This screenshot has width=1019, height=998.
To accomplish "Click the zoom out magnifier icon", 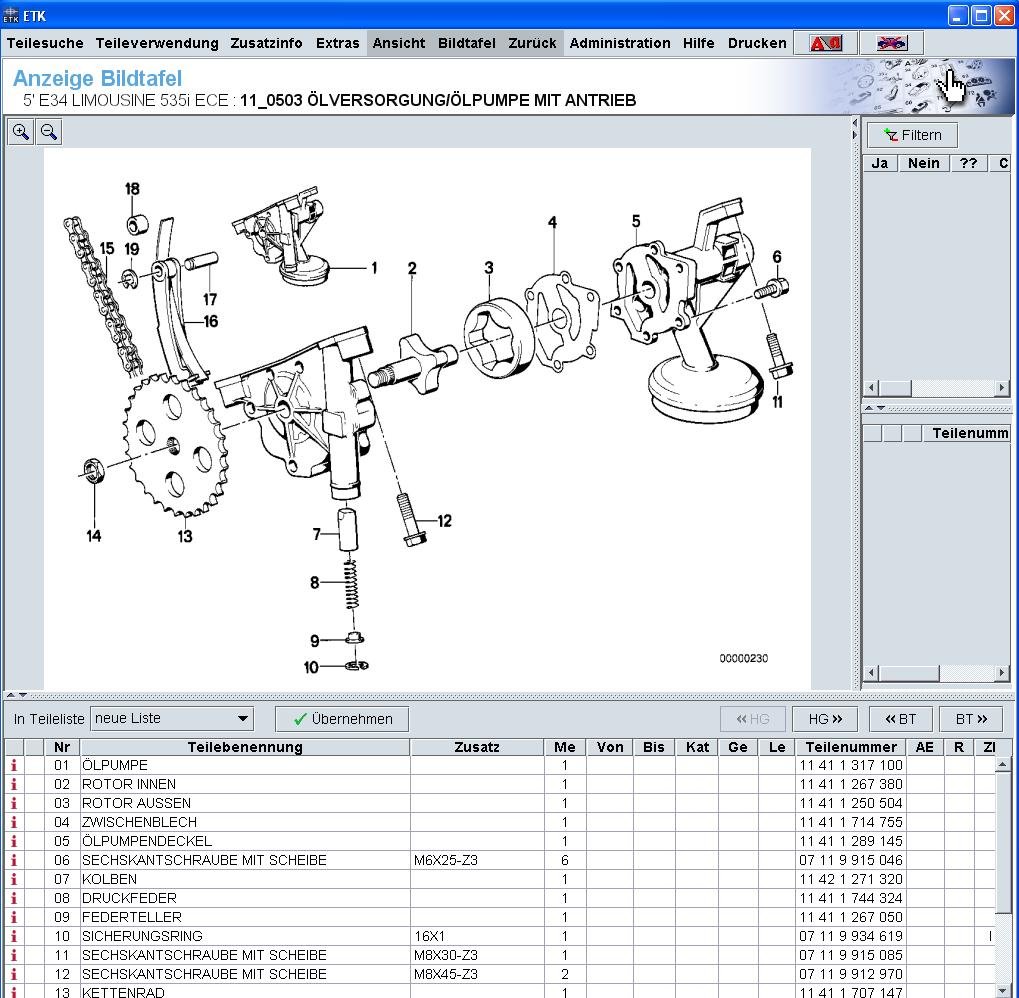I will 48,132.
